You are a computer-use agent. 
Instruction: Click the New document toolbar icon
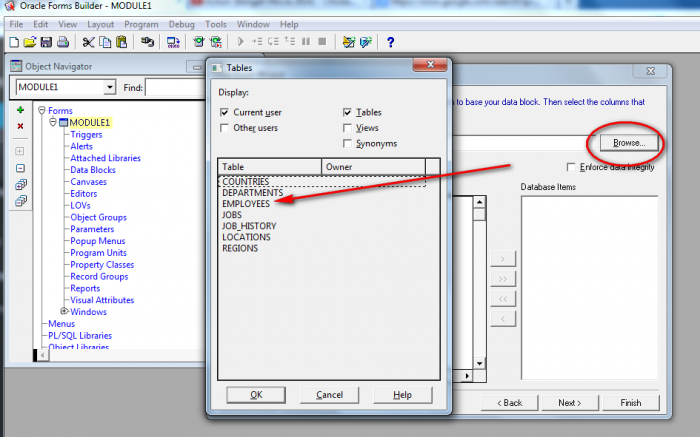(x=14, y=42)
